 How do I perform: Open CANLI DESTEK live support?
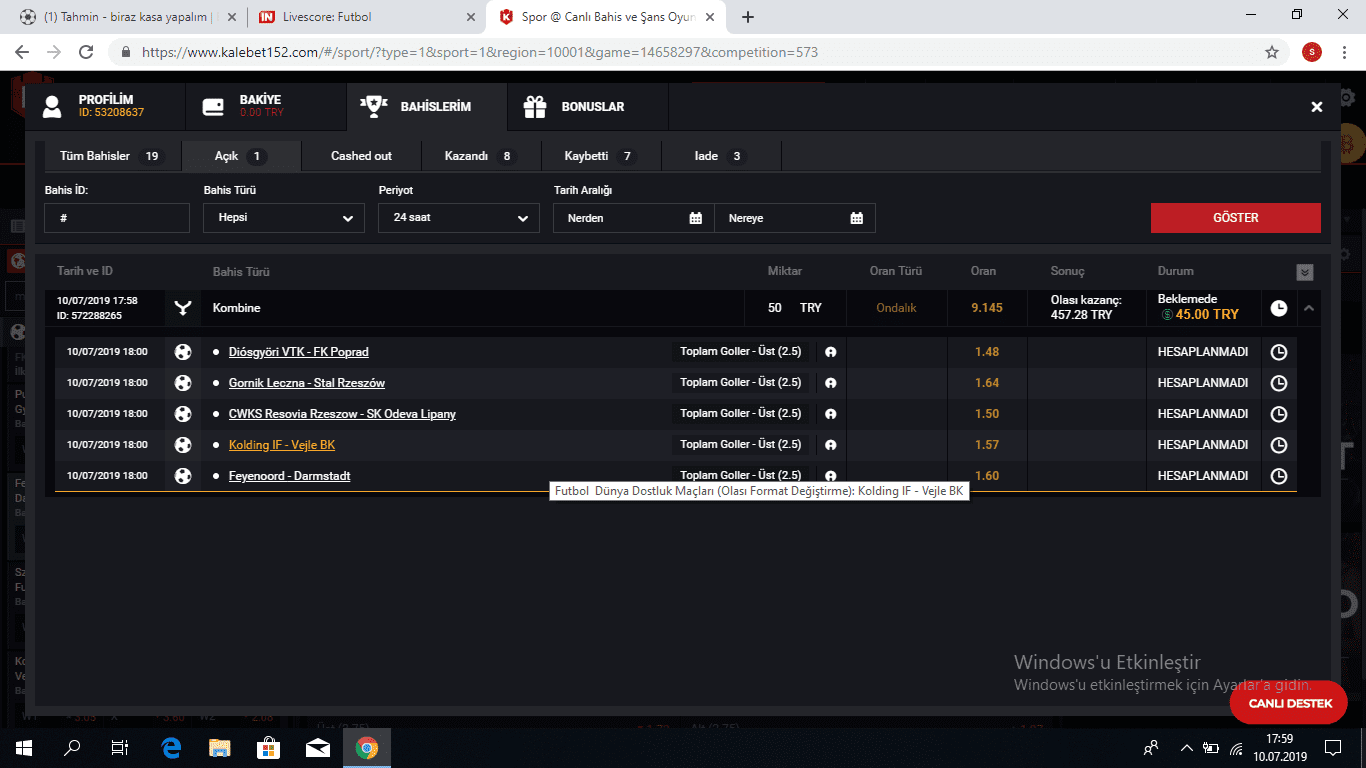pos(1290,703)
